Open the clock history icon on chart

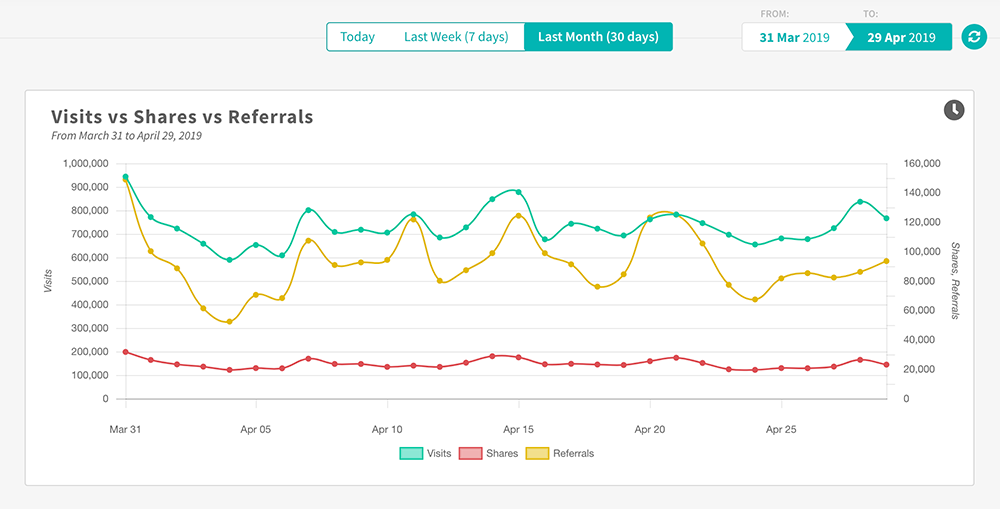click(x=954, y=110)
